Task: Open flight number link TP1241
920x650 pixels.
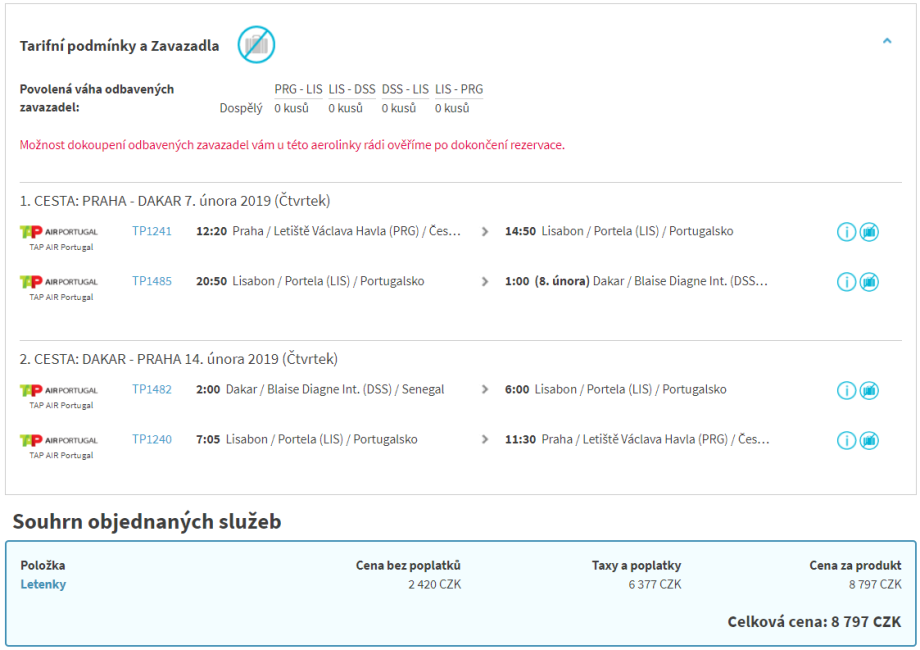Action: pyautogui.click(x=152, y=231)
